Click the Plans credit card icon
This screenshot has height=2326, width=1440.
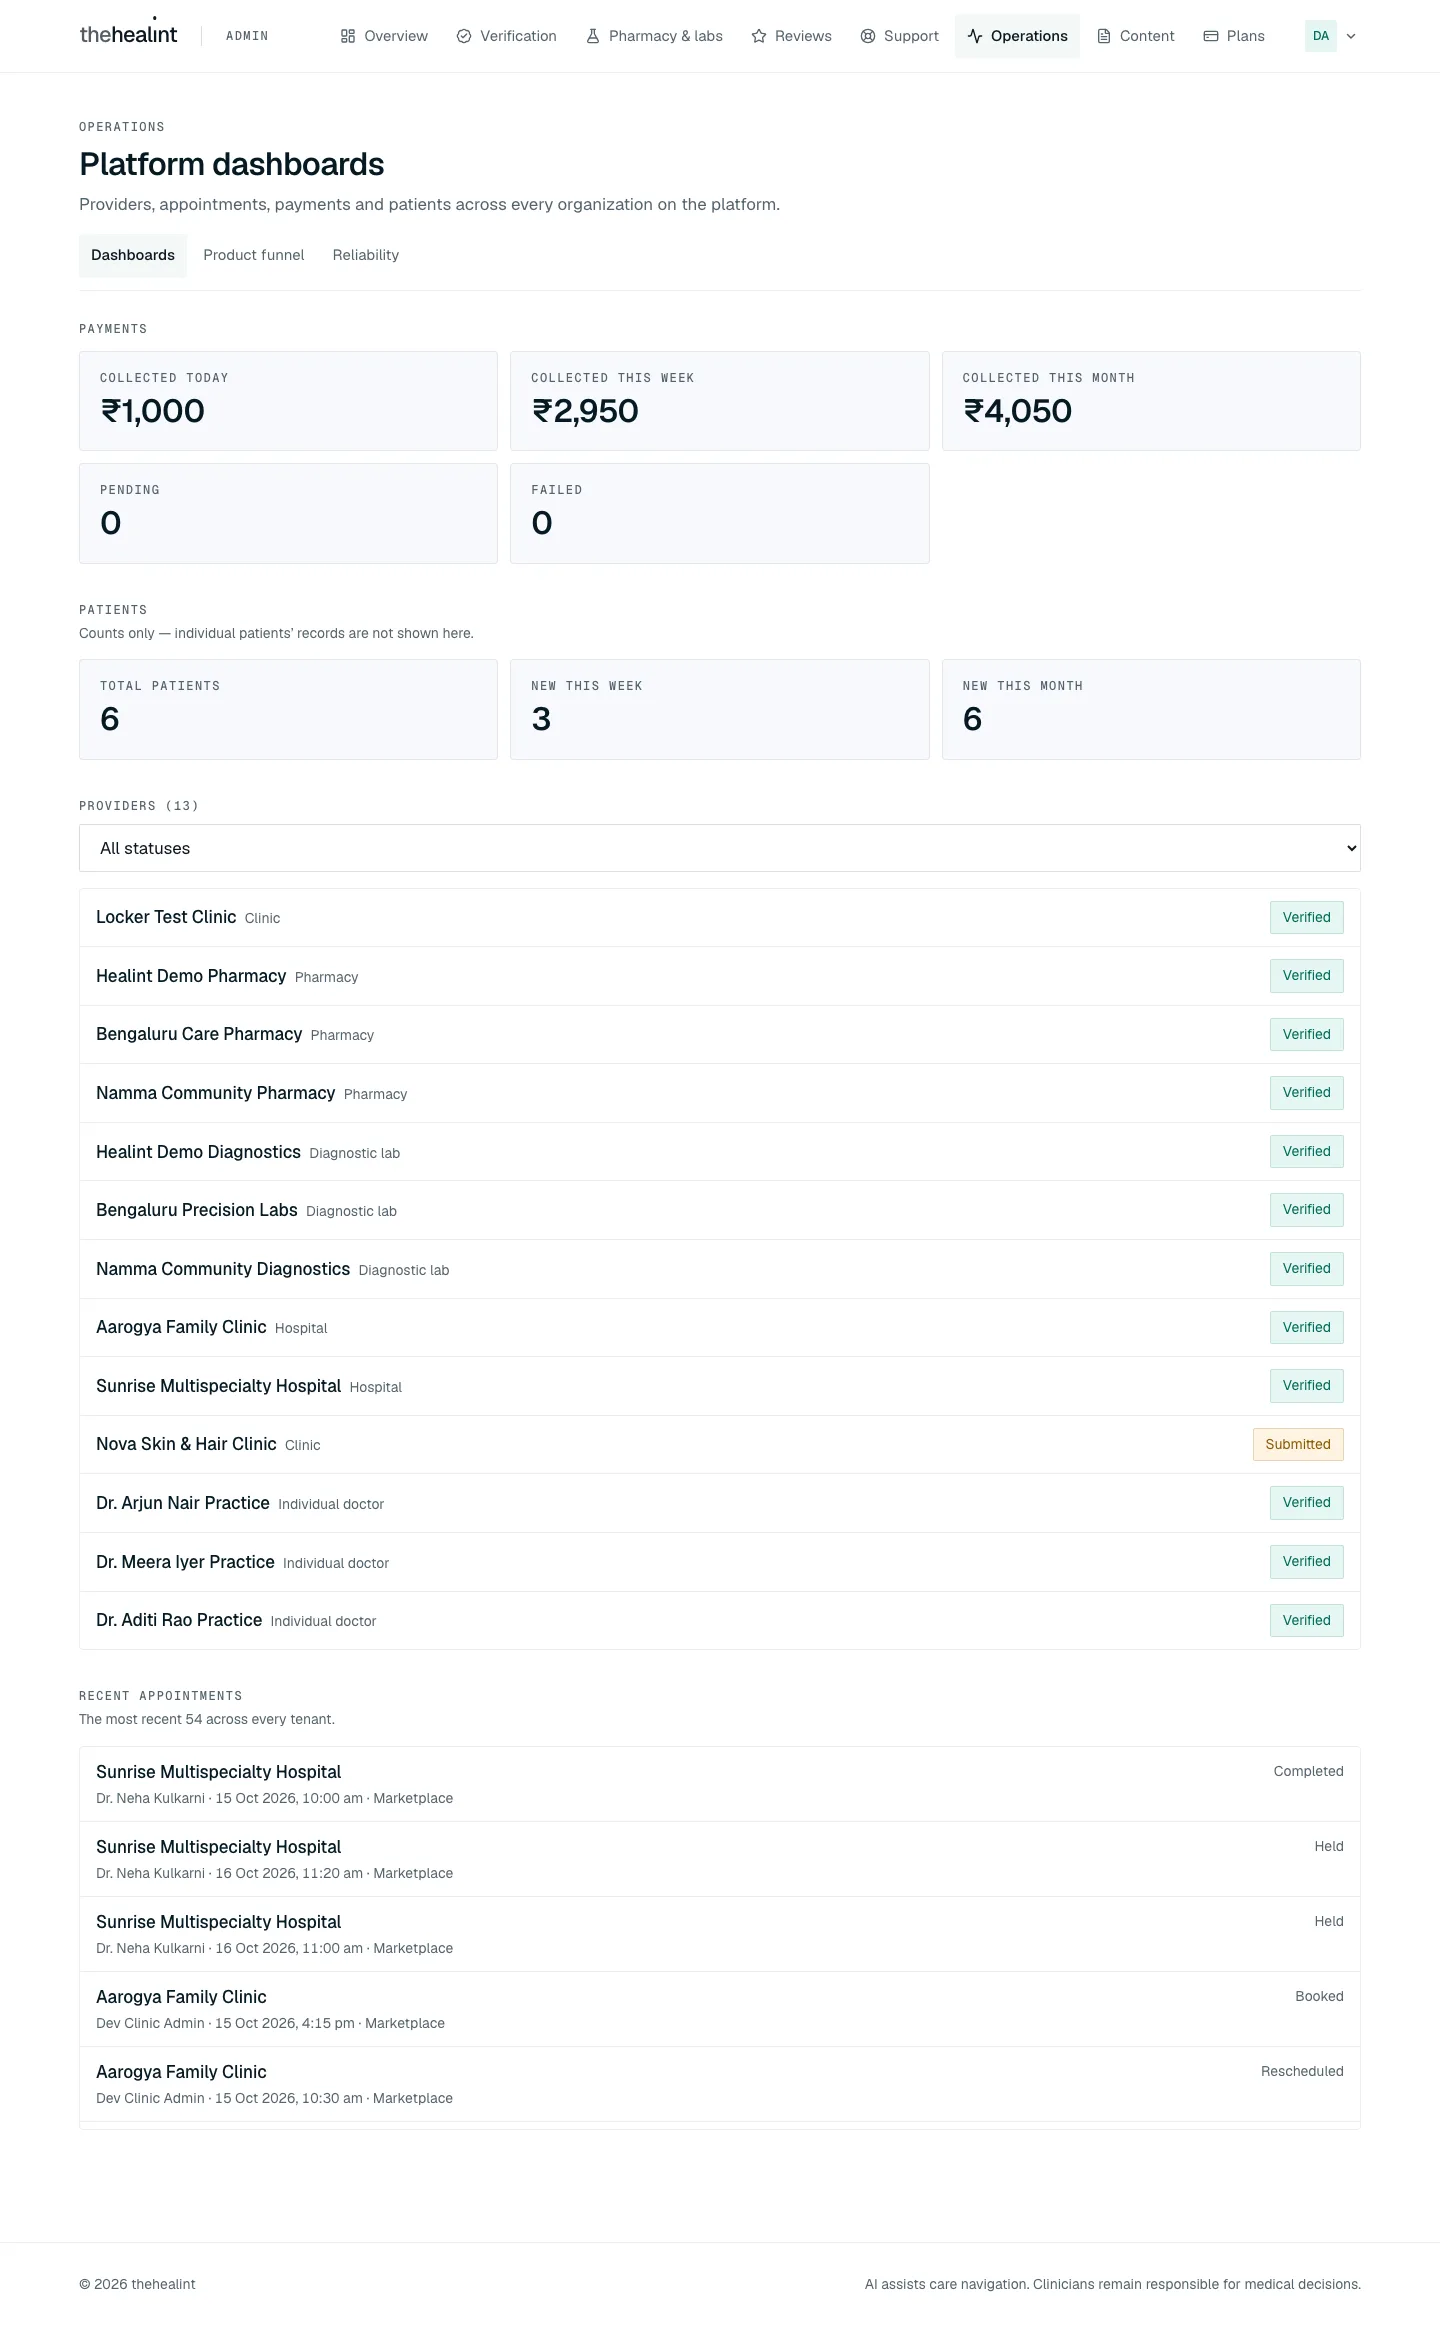point(1211,36)
